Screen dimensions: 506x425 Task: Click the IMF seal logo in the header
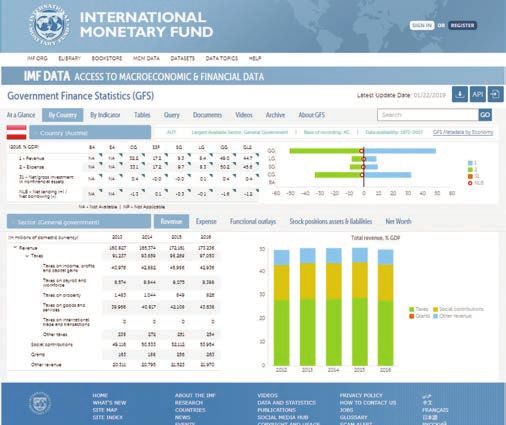[x=49, y=25]
